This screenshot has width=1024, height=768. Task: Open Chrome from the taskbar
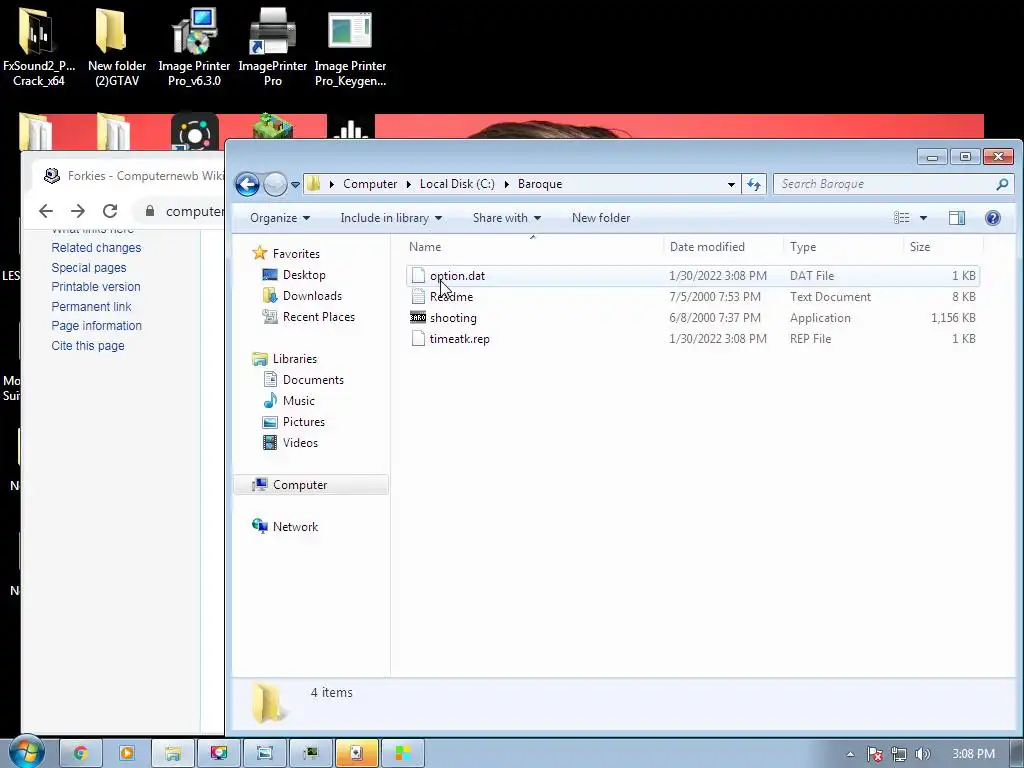point(80,753)
